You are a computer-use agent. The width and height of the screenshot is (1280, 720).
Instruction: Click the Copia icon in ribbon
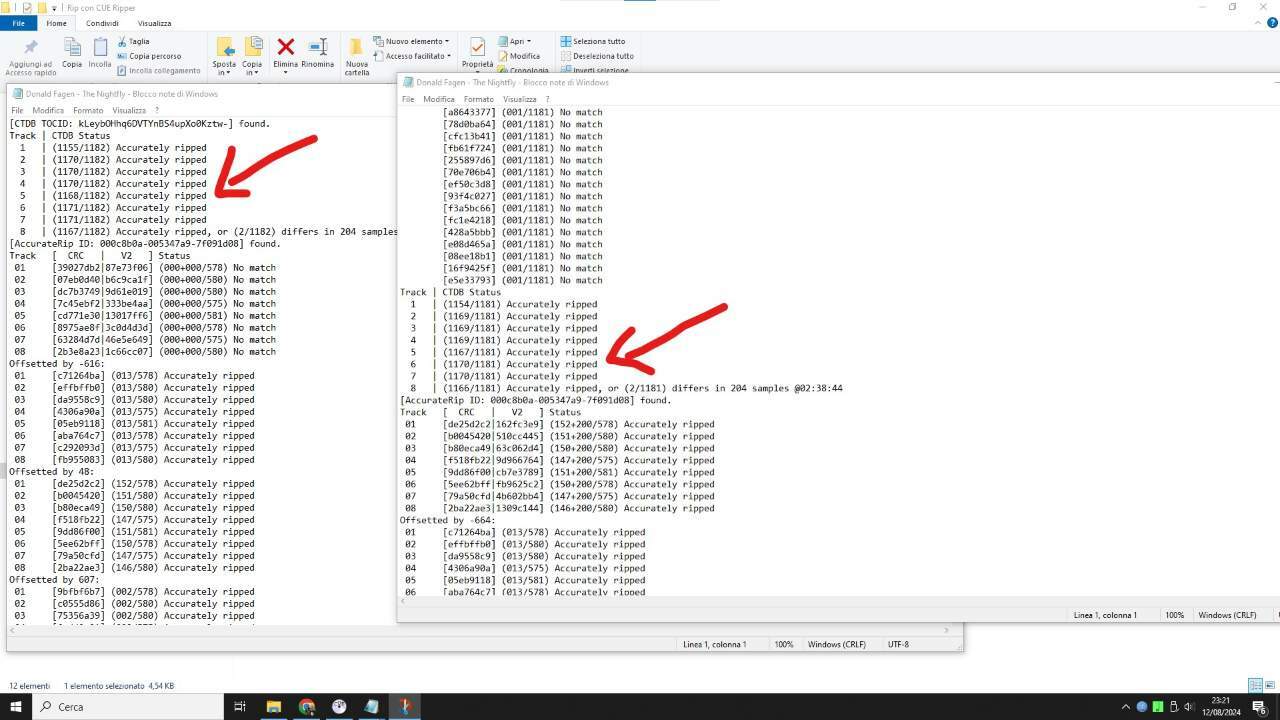pos(72,47)
